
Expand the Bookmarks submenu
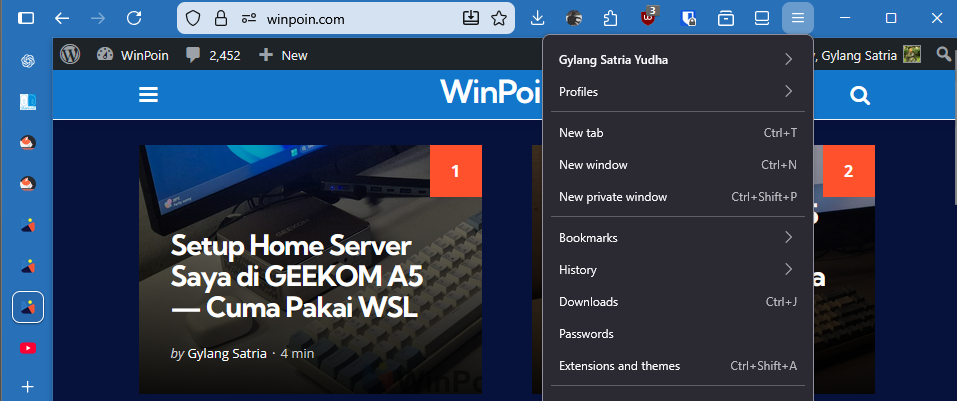click(x=677, y=238)
